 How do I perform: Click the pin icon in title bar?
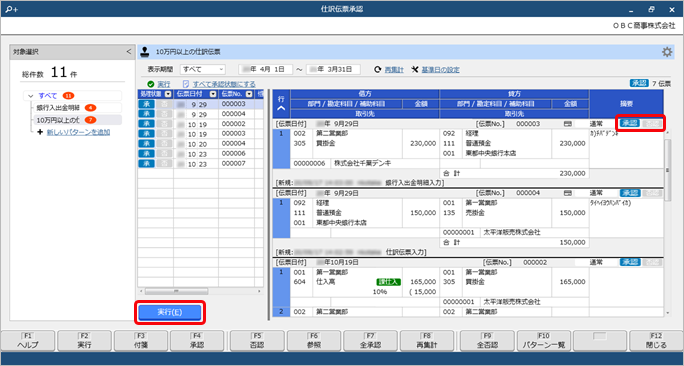(11, 9)
